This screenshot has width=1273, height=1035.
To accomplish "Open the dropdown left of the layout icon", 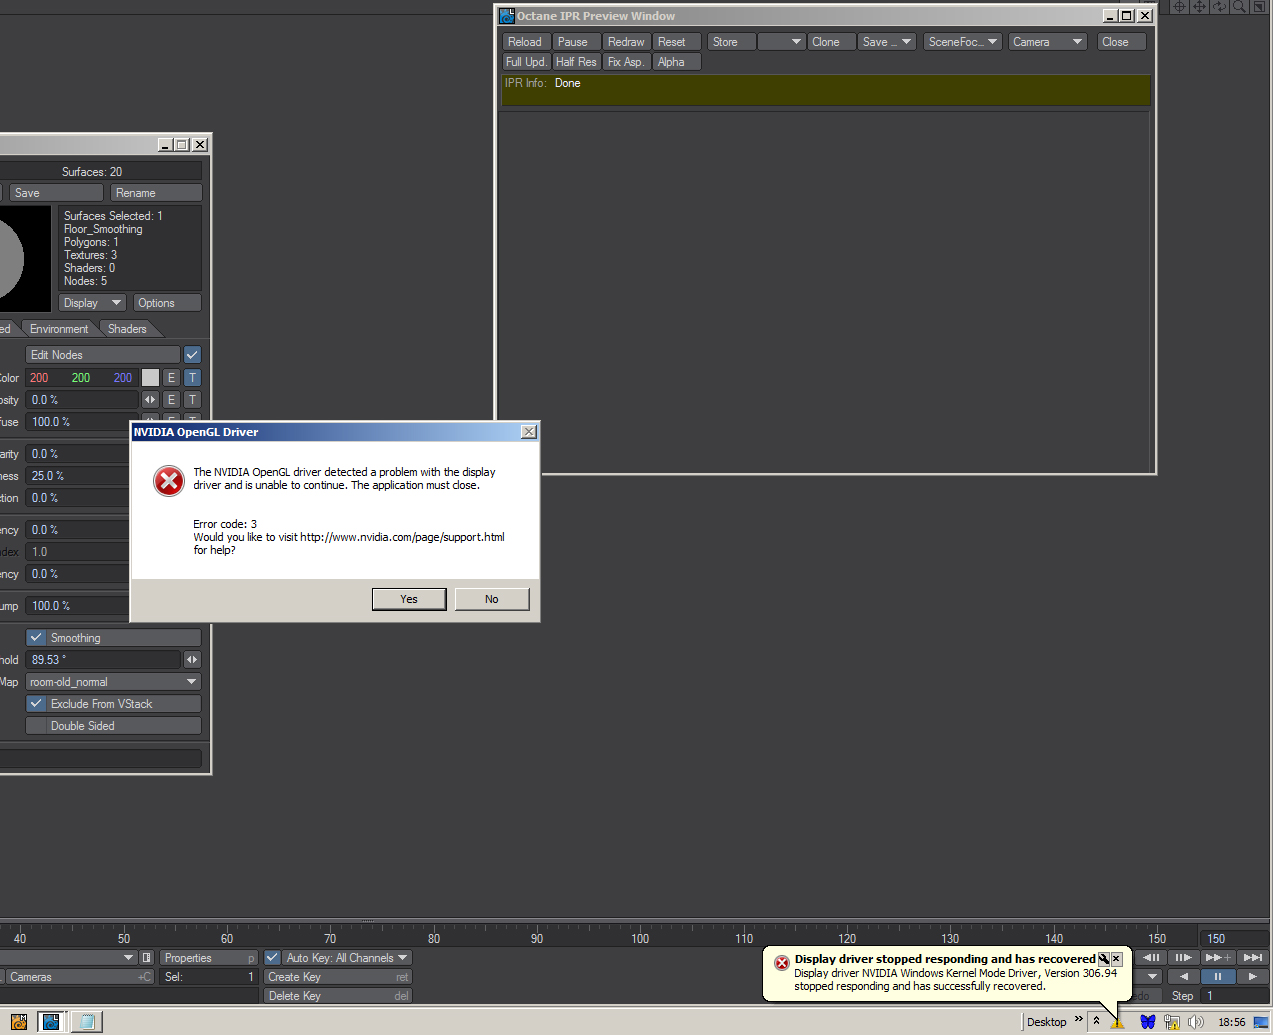I will (x=68, y=958).
